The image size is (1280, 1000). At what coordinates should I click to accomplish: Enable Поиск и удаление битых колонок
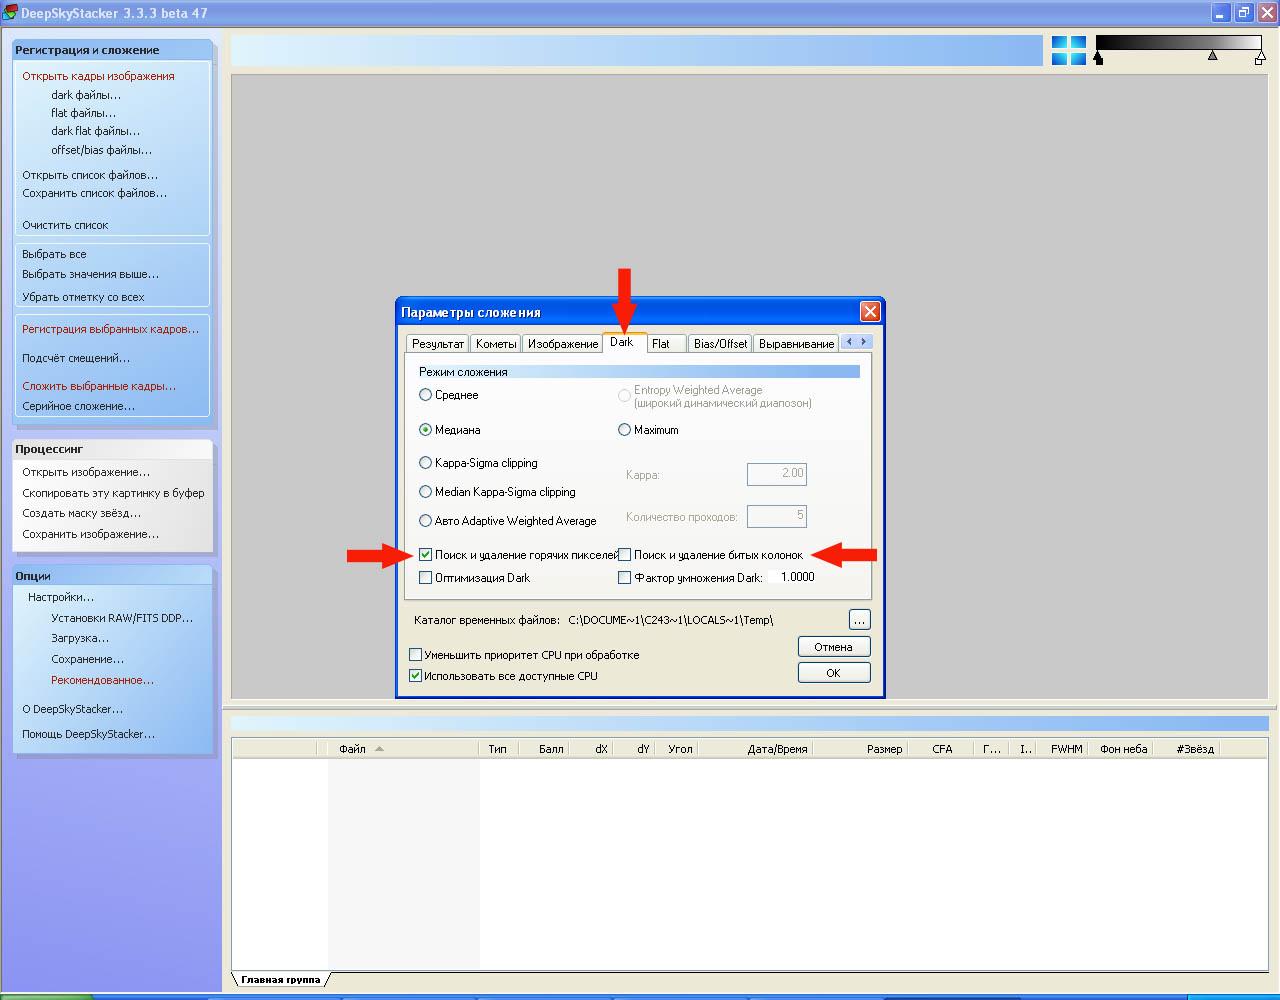(625, 555)
